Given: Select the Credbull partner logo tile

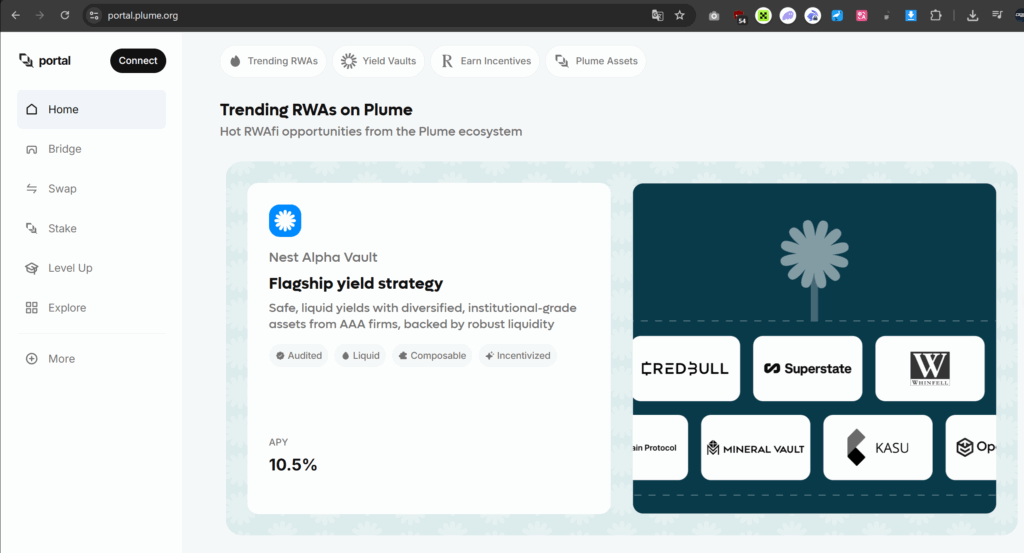Looking at the screenshot, I should tap(686, 368).
